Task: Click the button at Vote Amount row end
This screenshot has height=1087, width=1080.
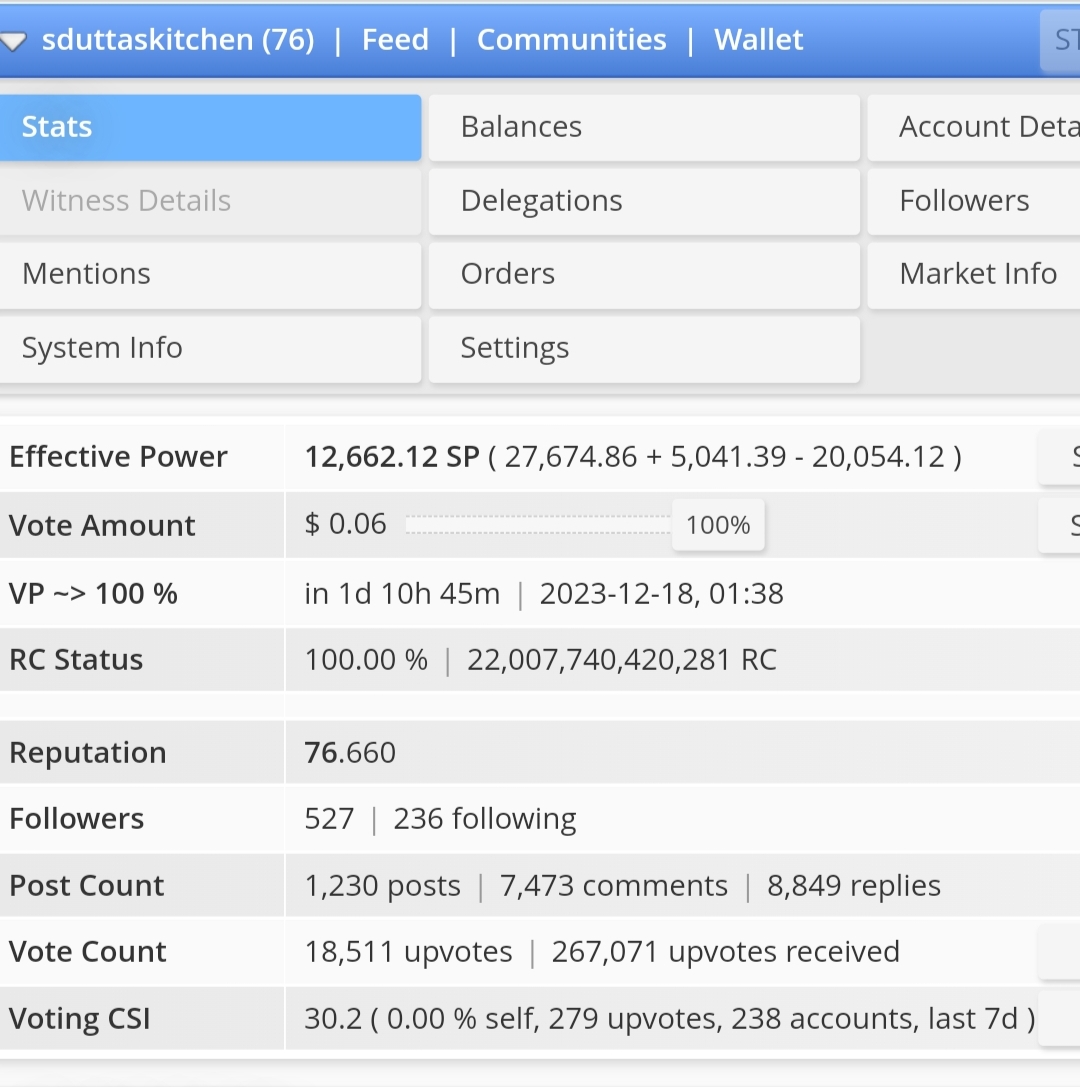Action: point(1061,525)
